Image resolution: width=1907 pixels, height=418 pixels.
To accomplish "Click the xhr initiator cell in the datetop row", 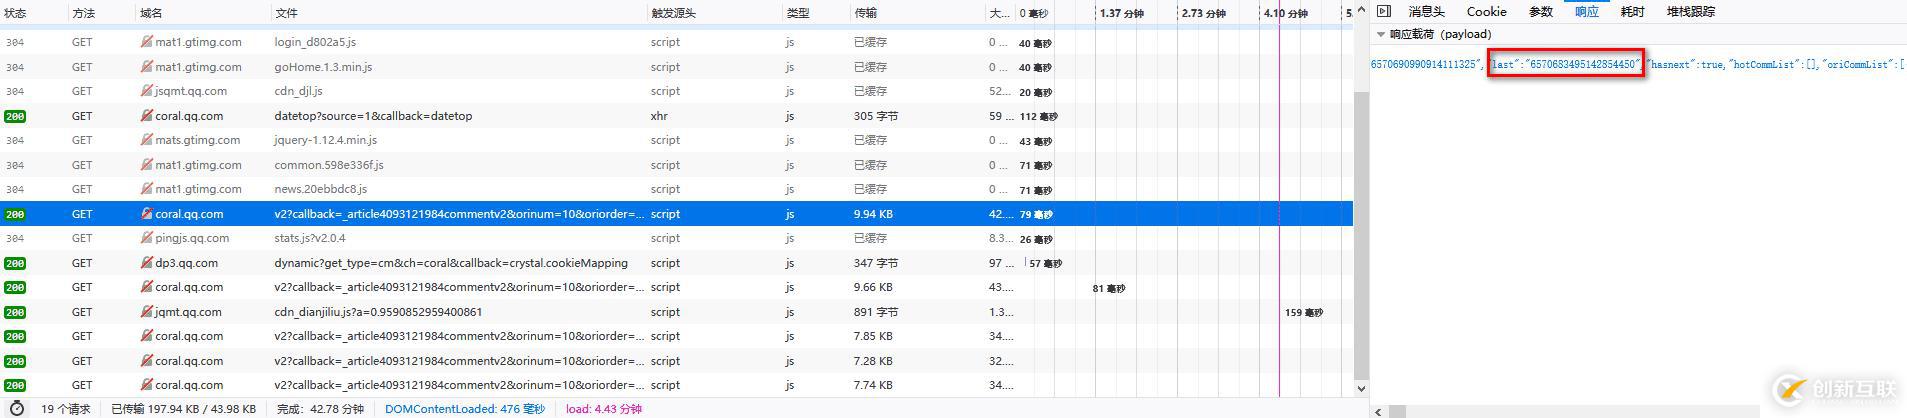I will (659, 116).
